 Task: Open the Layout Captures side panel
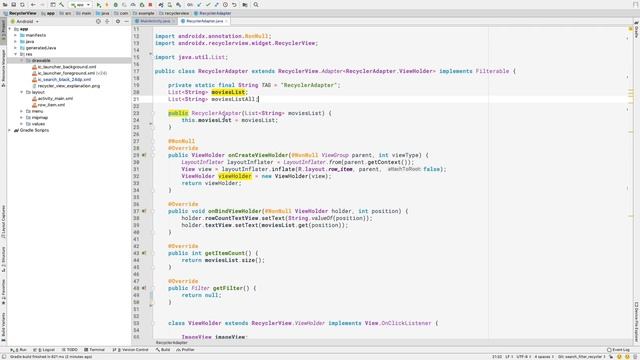click(3, 222)
